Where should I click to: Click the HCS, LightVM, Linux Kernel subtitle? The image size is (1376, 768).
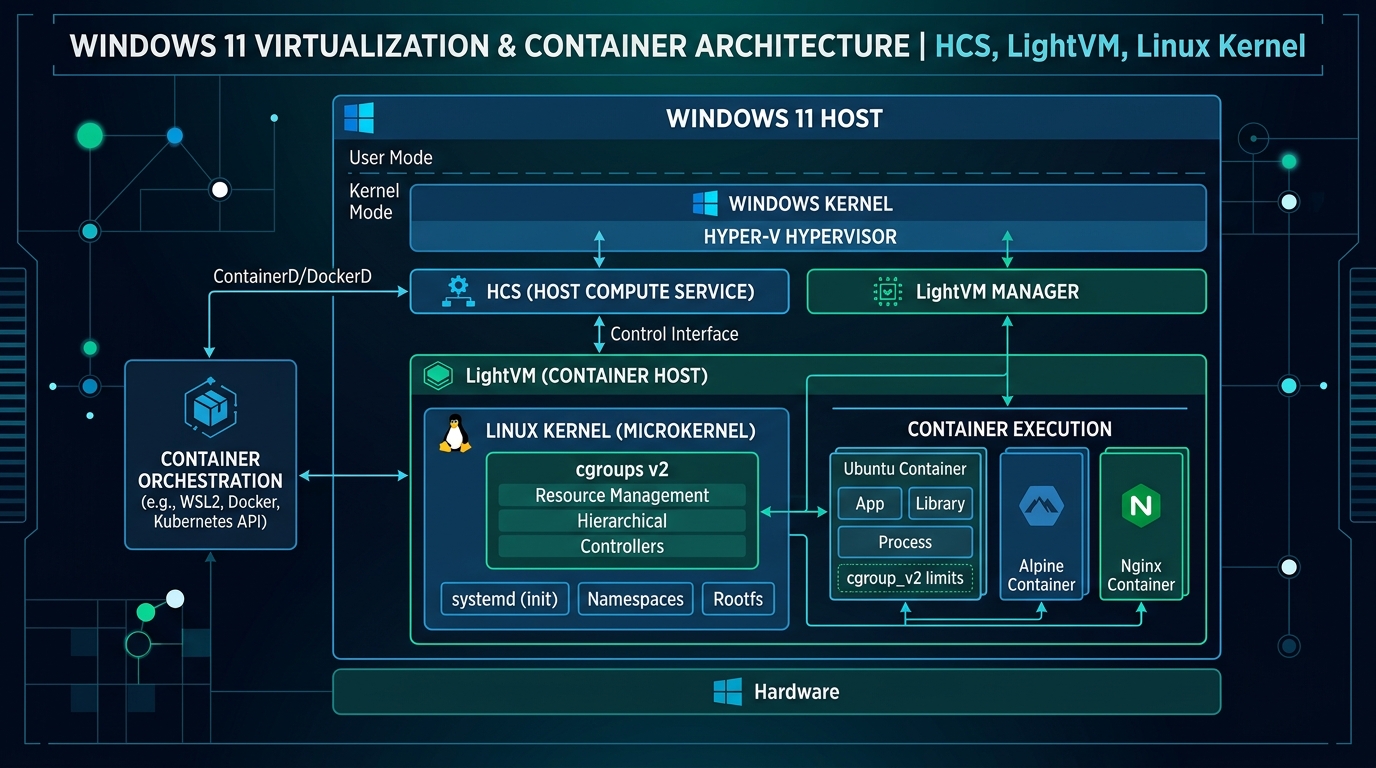(1120, 46)
